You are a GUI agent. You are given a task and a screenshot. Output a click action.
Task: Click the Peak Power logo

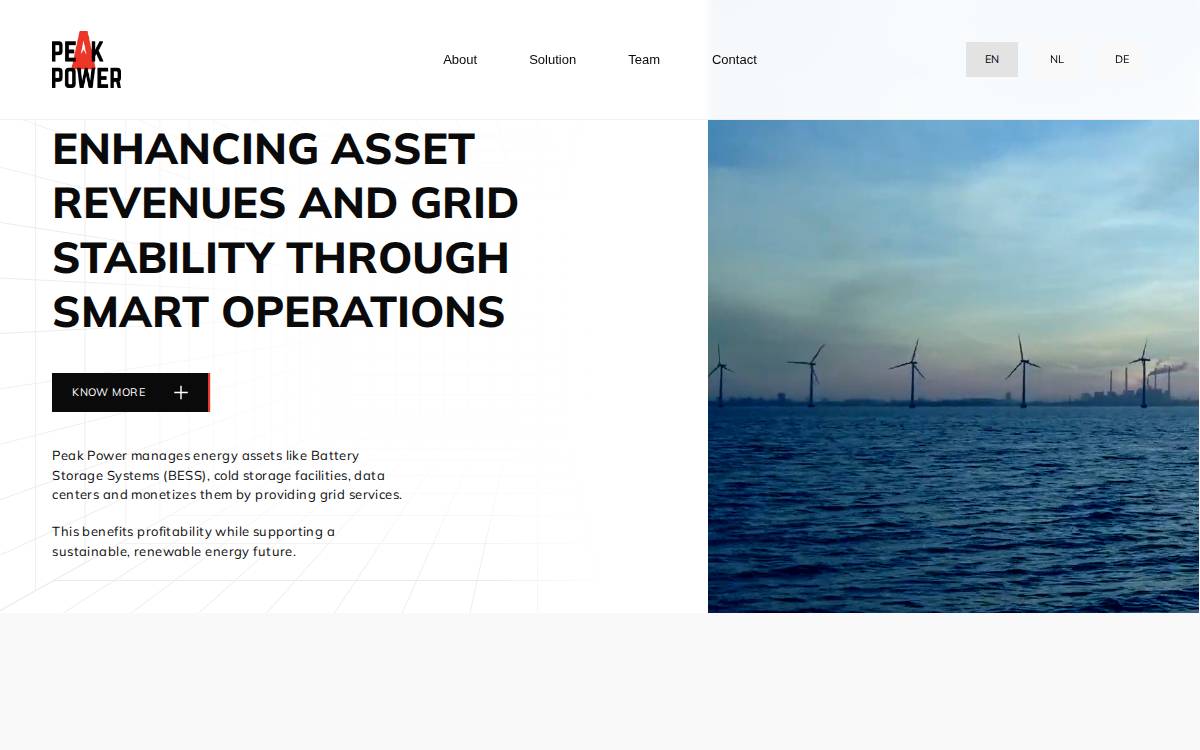(x=86, y=60)
